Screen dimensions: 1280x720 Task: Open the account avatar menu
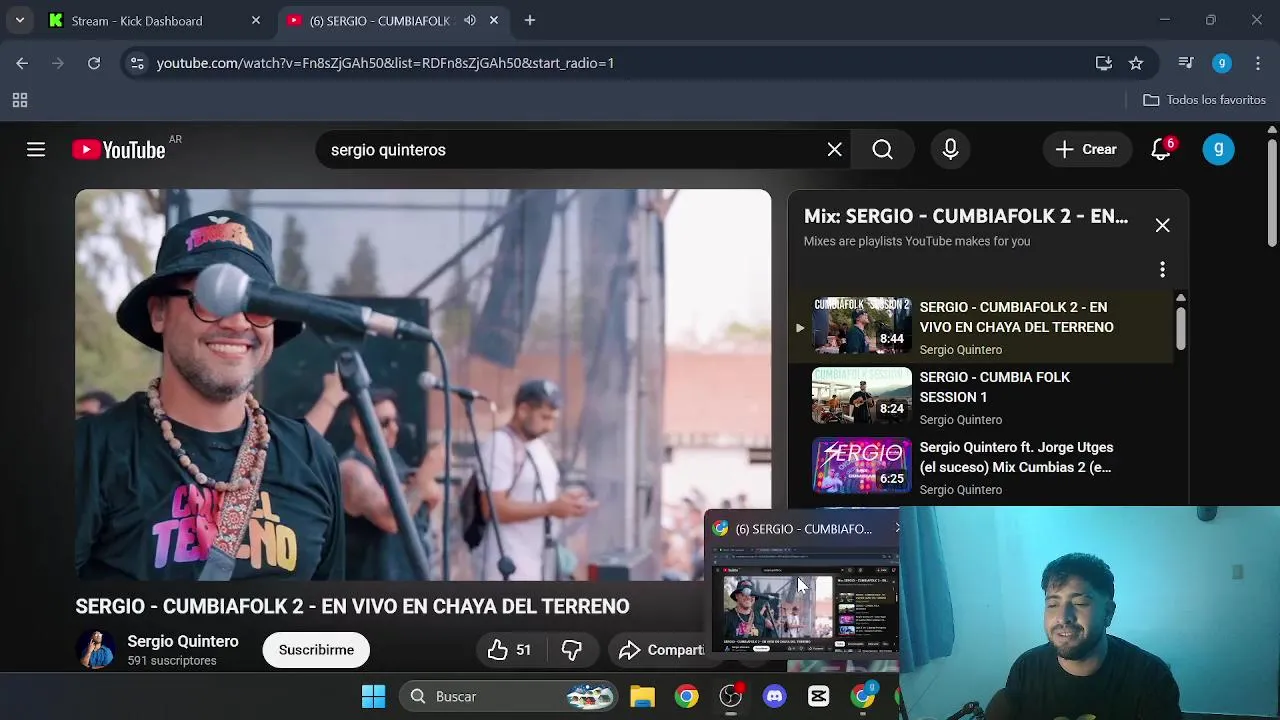(x=1218, y=150)
